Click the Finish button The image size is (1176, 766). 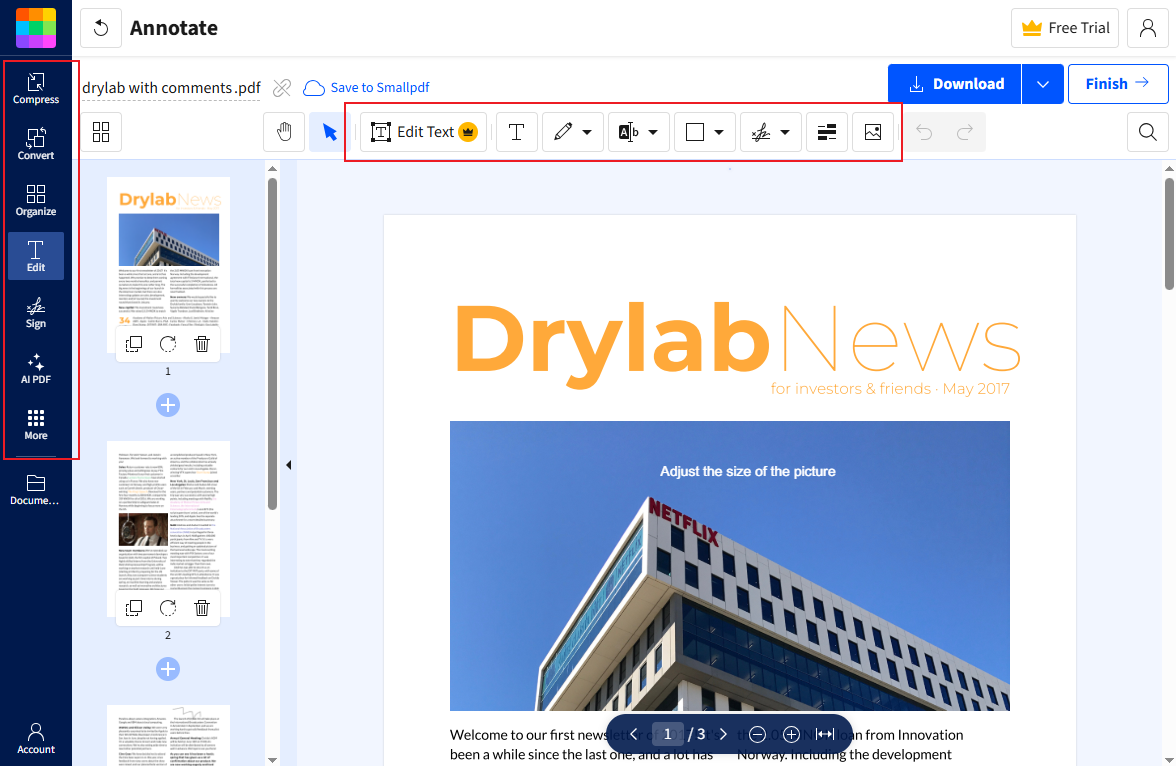tap(1118, 84)
